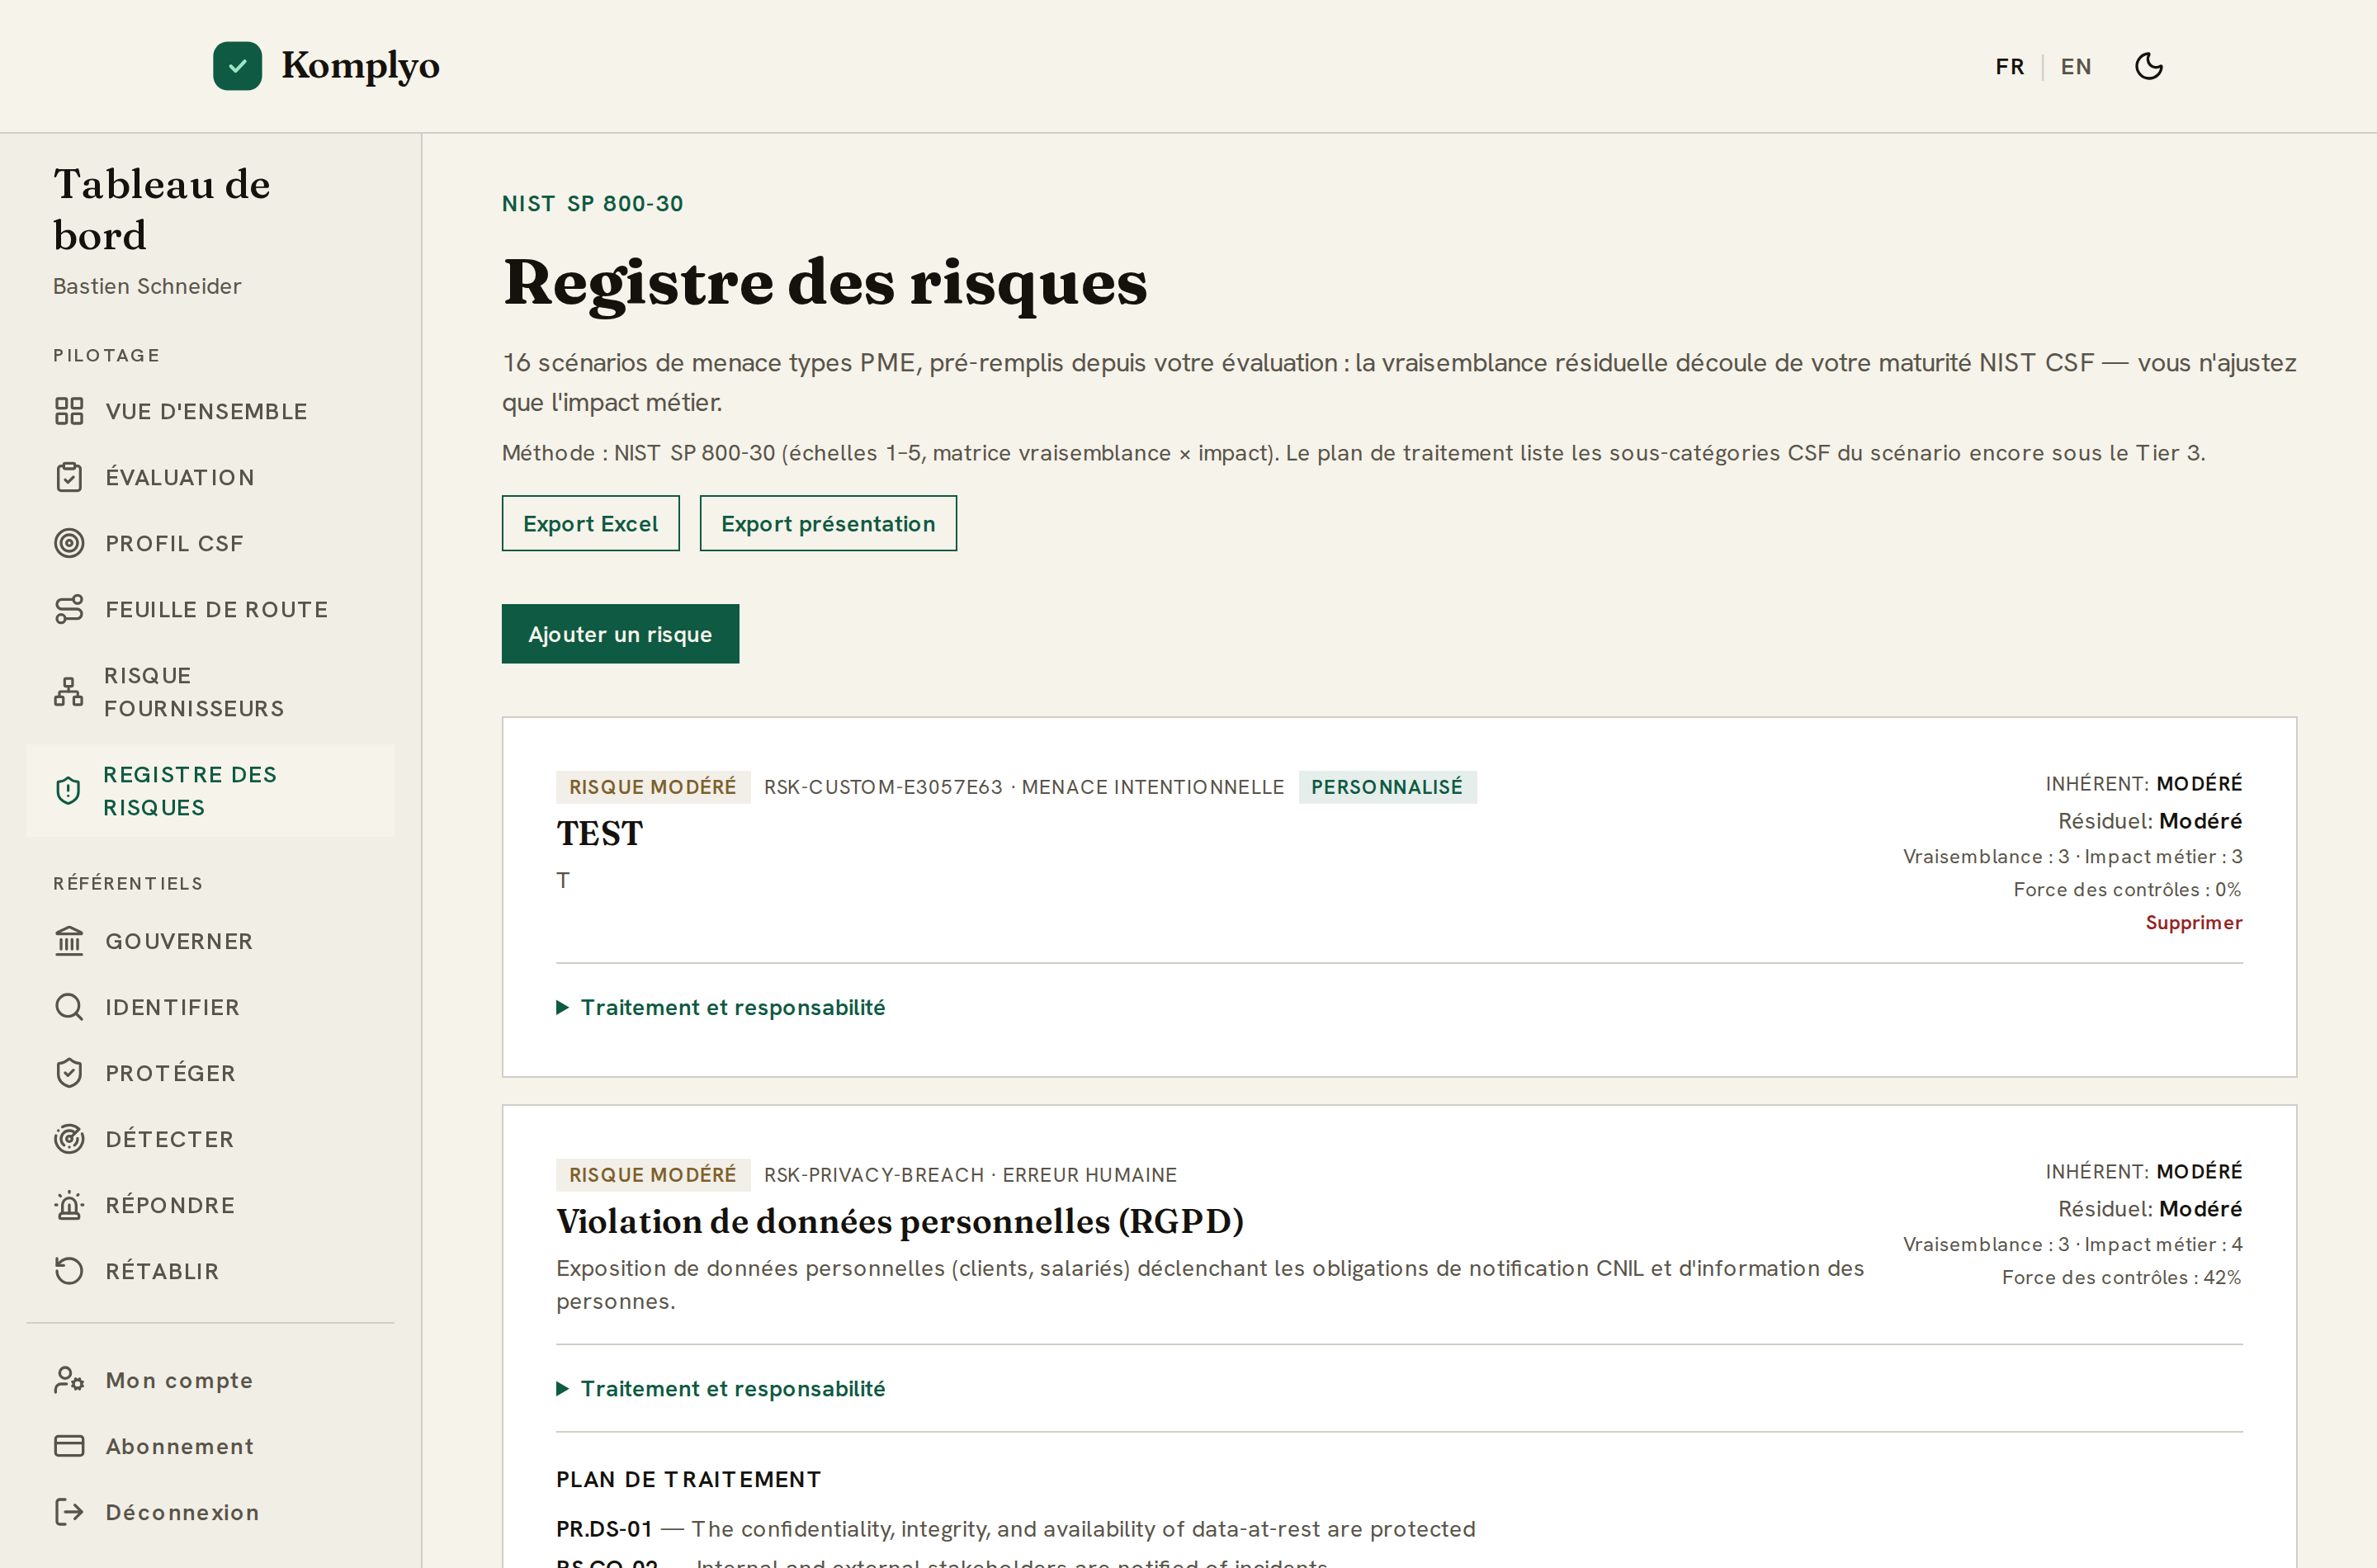2377x1568 pixels.
Task: Click the Komplyo brand name
Action: [x=360, y=66]
